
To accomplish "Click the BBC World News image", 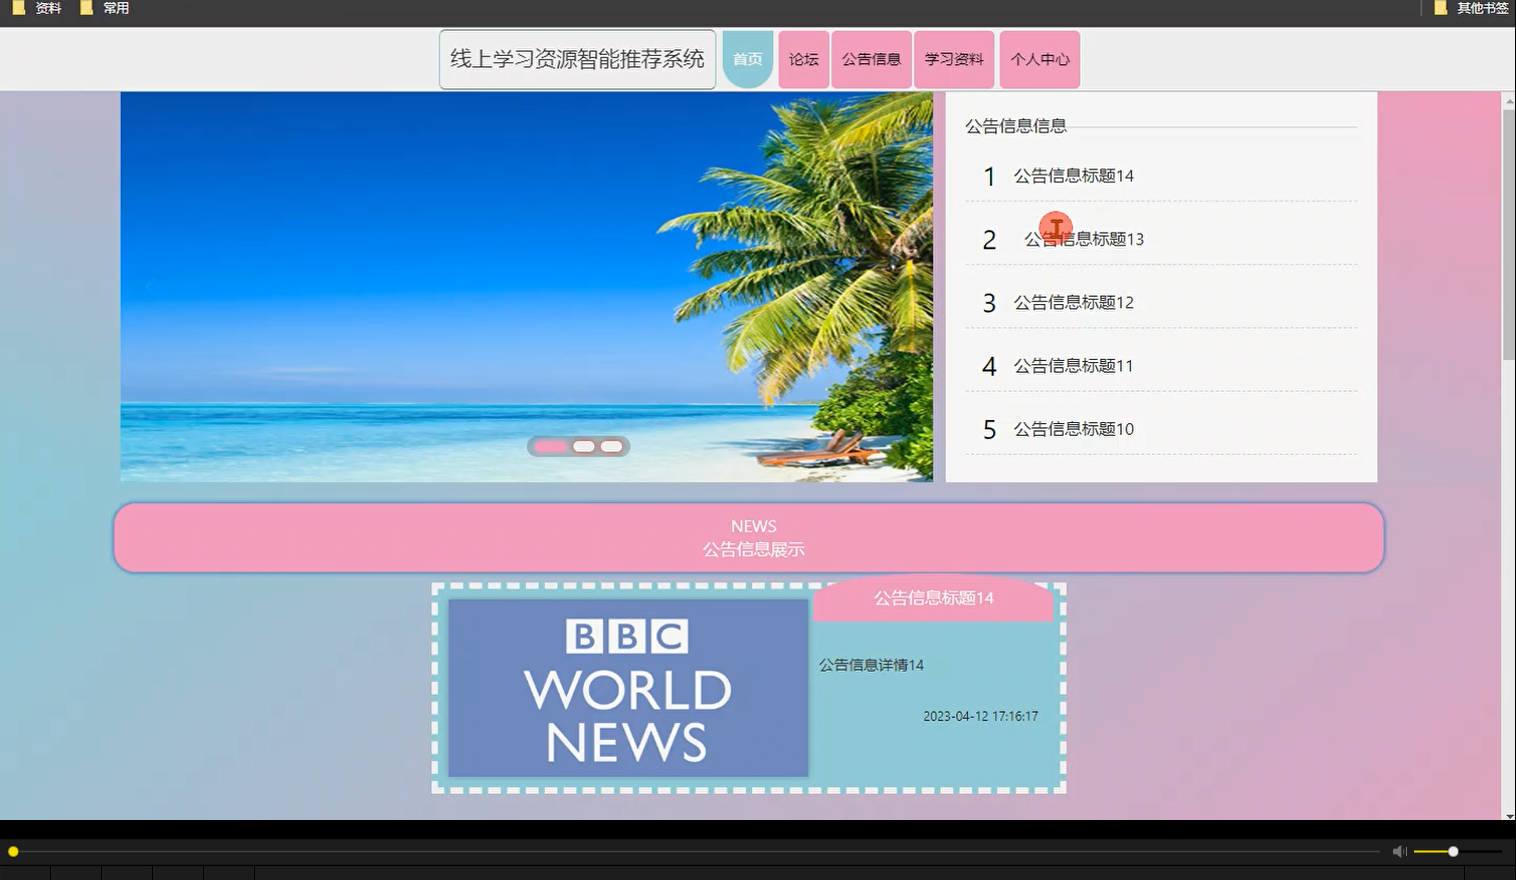I will point(627,687).
